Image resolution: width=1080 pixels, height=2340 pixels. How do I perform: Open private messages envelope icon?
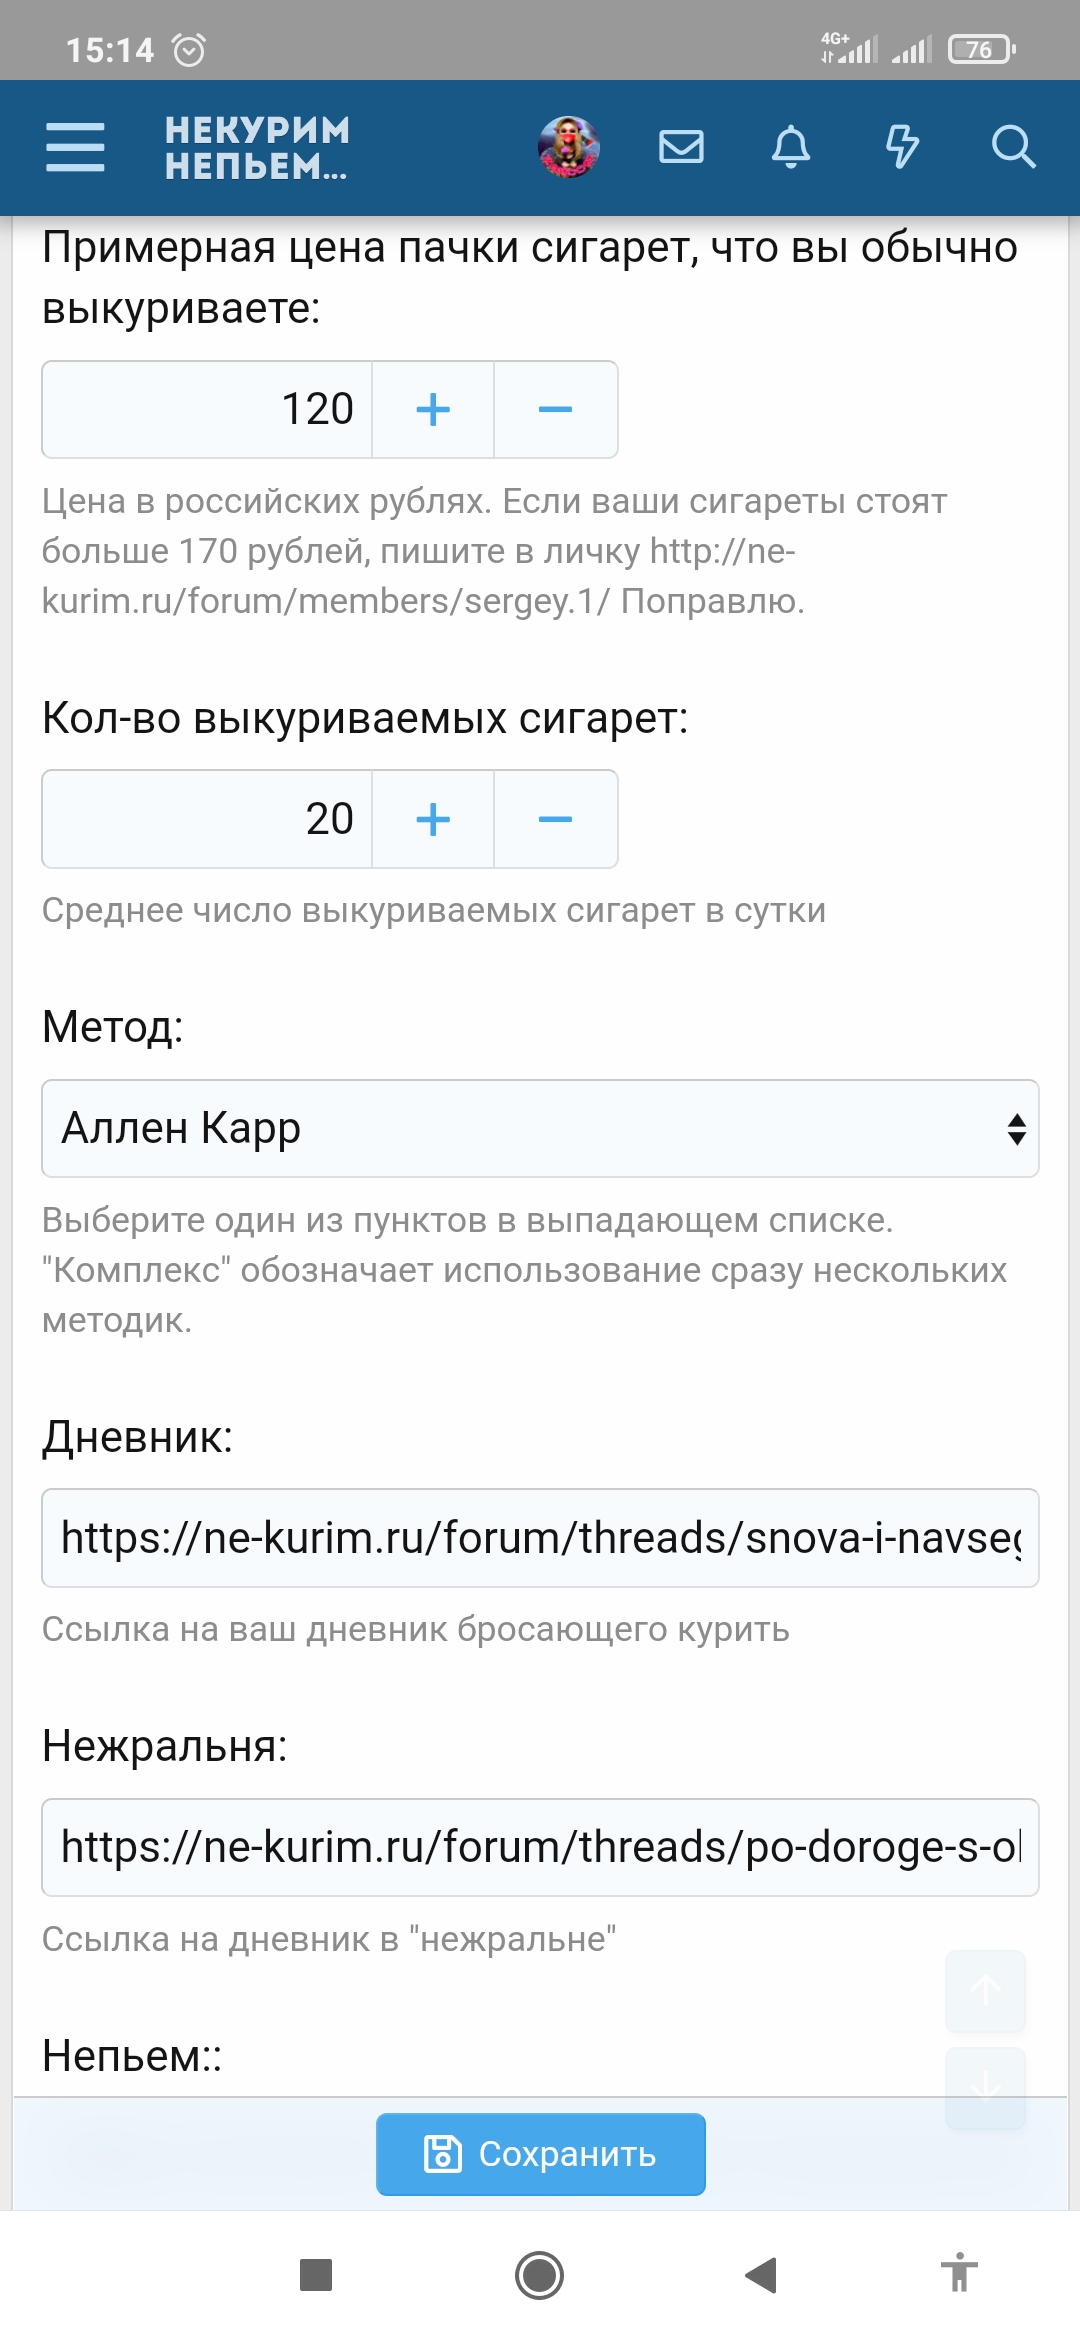[x=681, y=148]
